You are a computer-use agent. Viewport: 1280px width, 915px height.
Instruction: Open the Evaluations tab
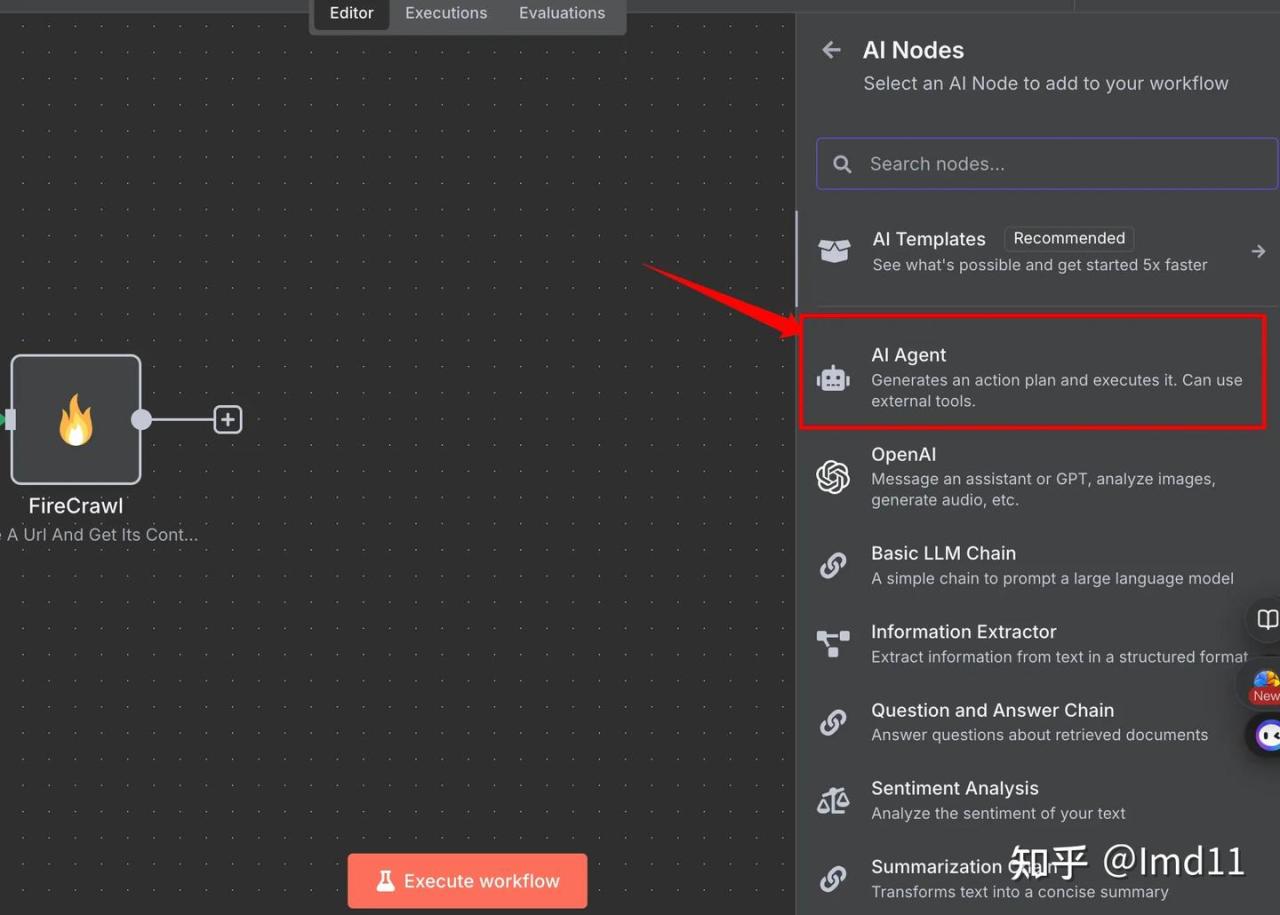pos(561,13)
